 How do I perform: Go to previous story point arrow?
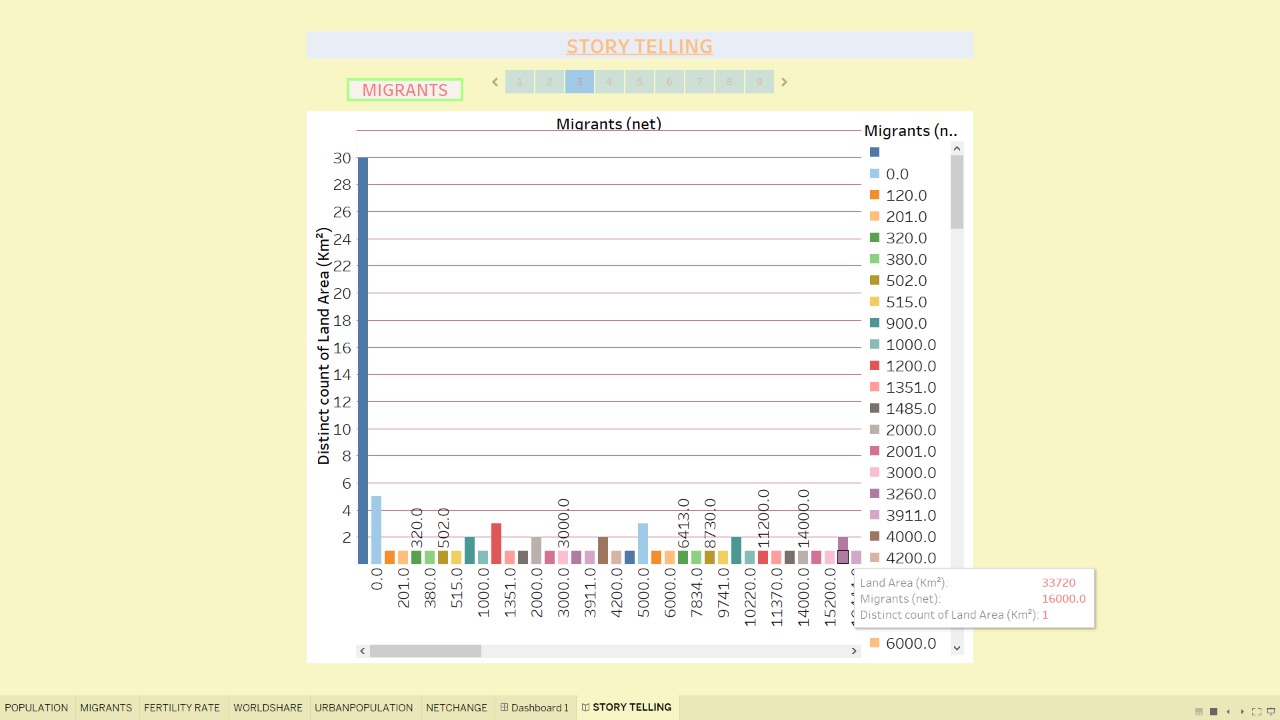point(494,82)
